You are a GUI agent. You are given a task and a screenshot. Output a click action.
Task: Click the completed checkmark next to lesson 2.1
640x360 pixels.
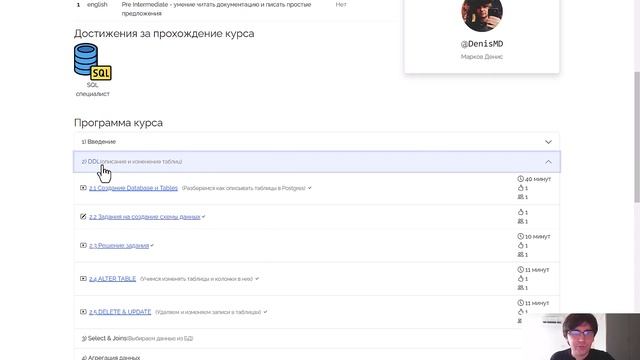(310, 188)
